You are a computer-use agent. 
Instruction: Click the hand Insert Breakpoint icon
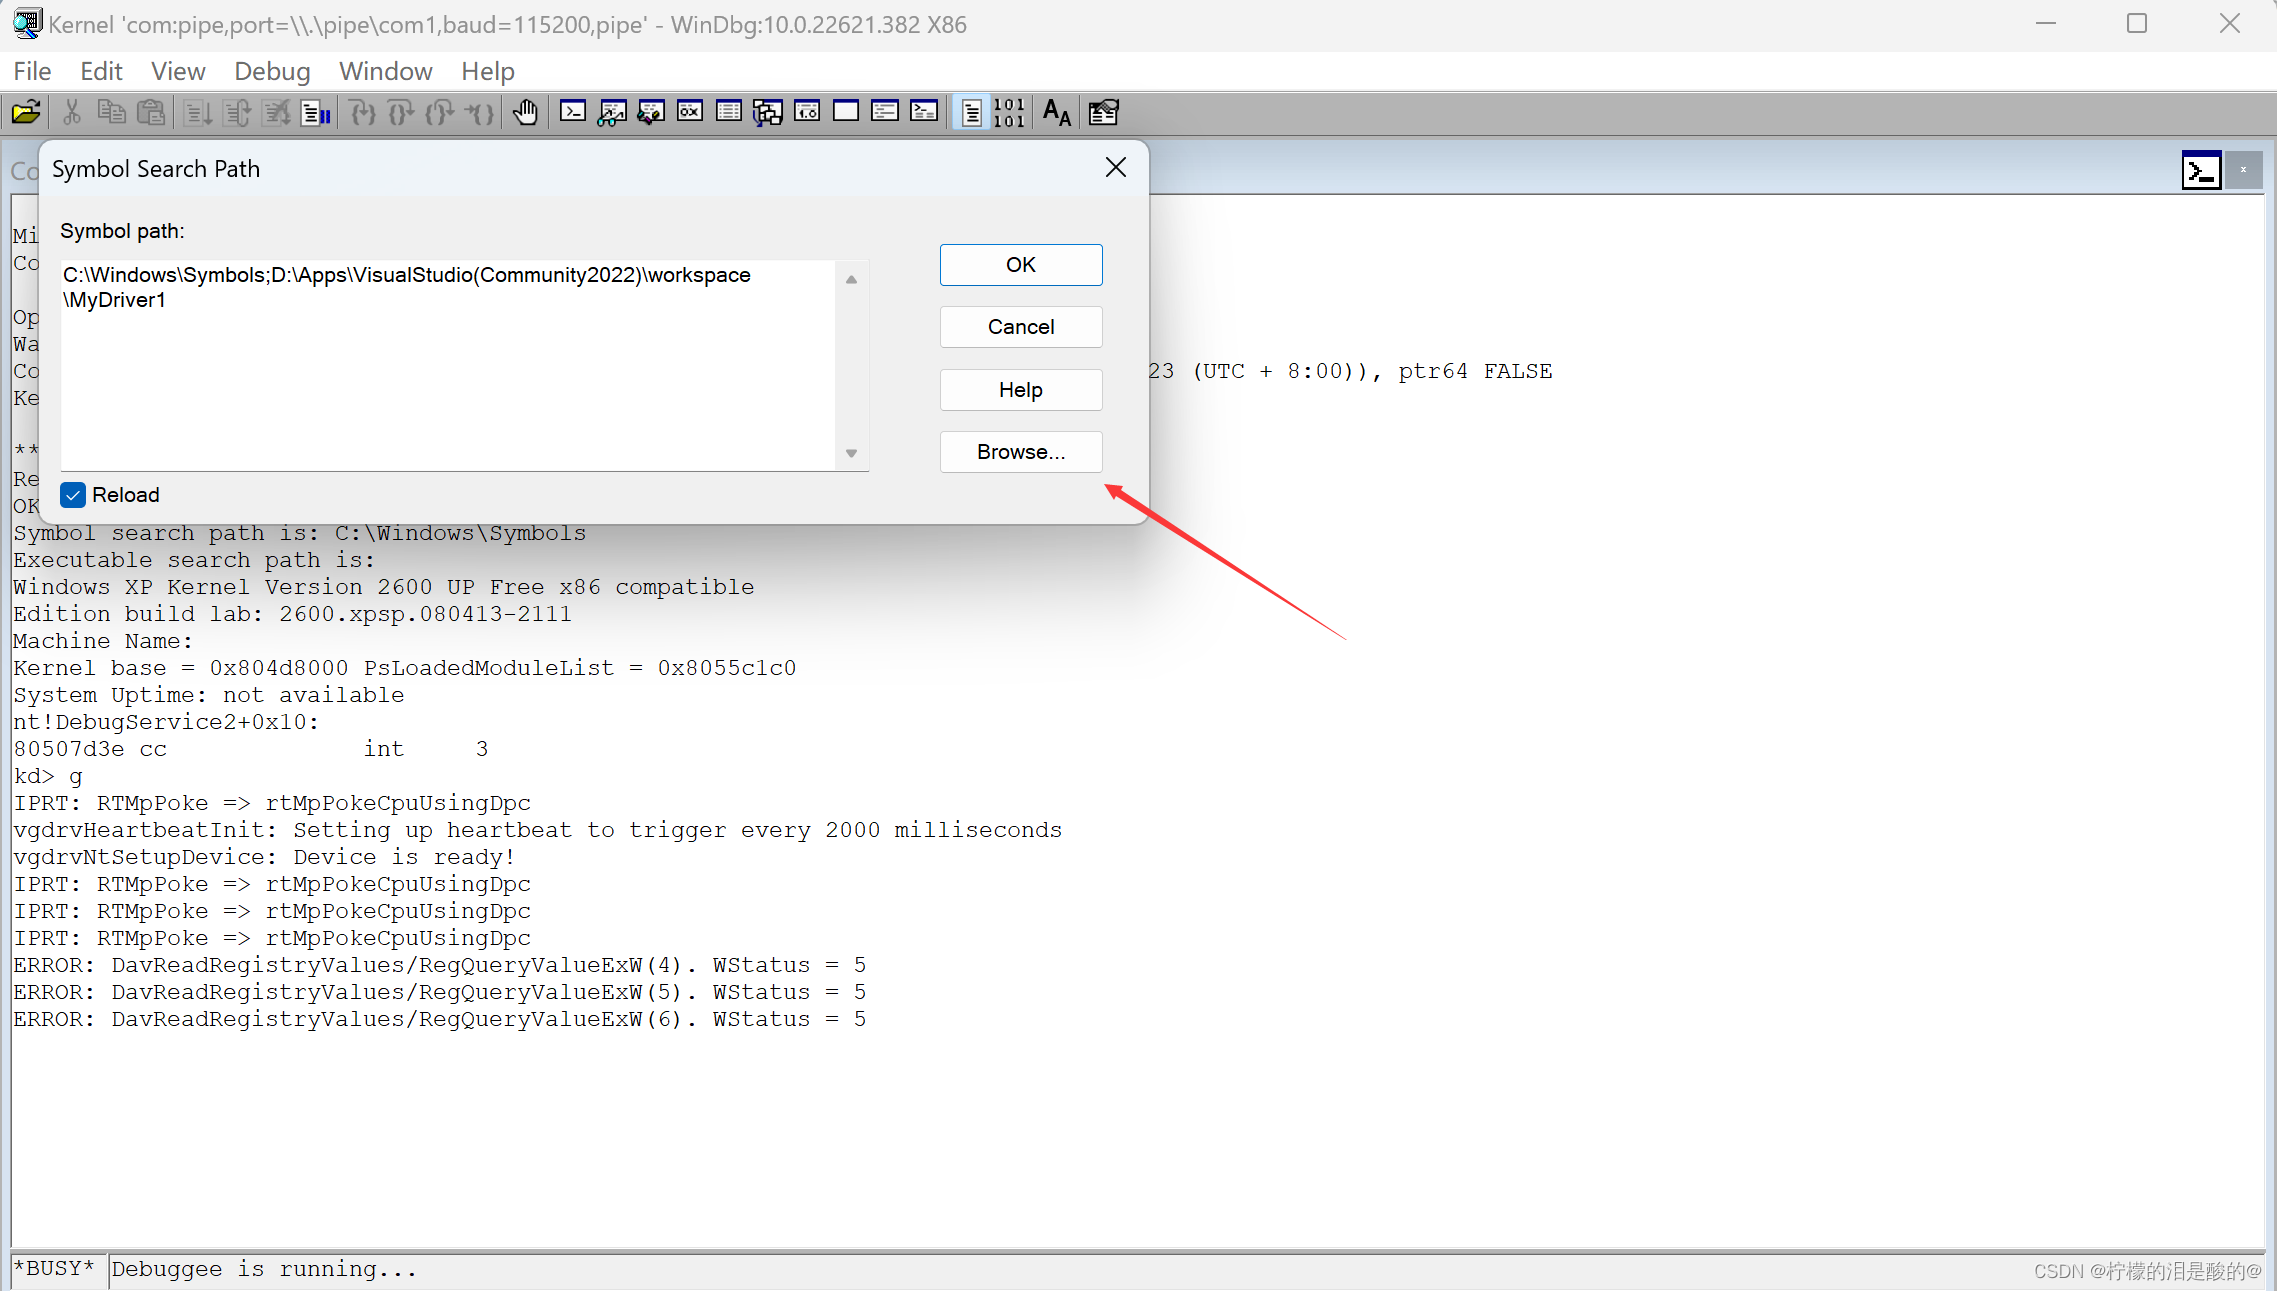point(525,112)
